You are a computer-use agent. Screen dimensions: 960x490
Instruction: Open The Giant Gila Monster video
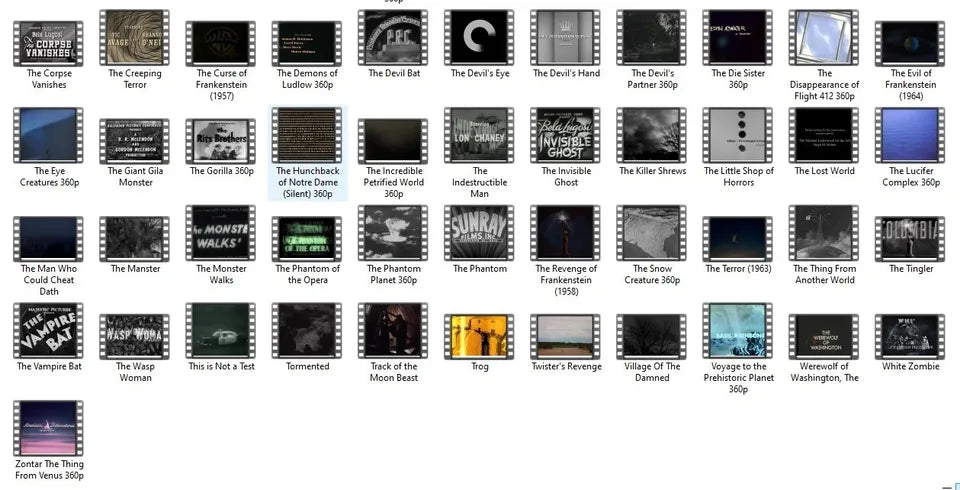point(135,138)
